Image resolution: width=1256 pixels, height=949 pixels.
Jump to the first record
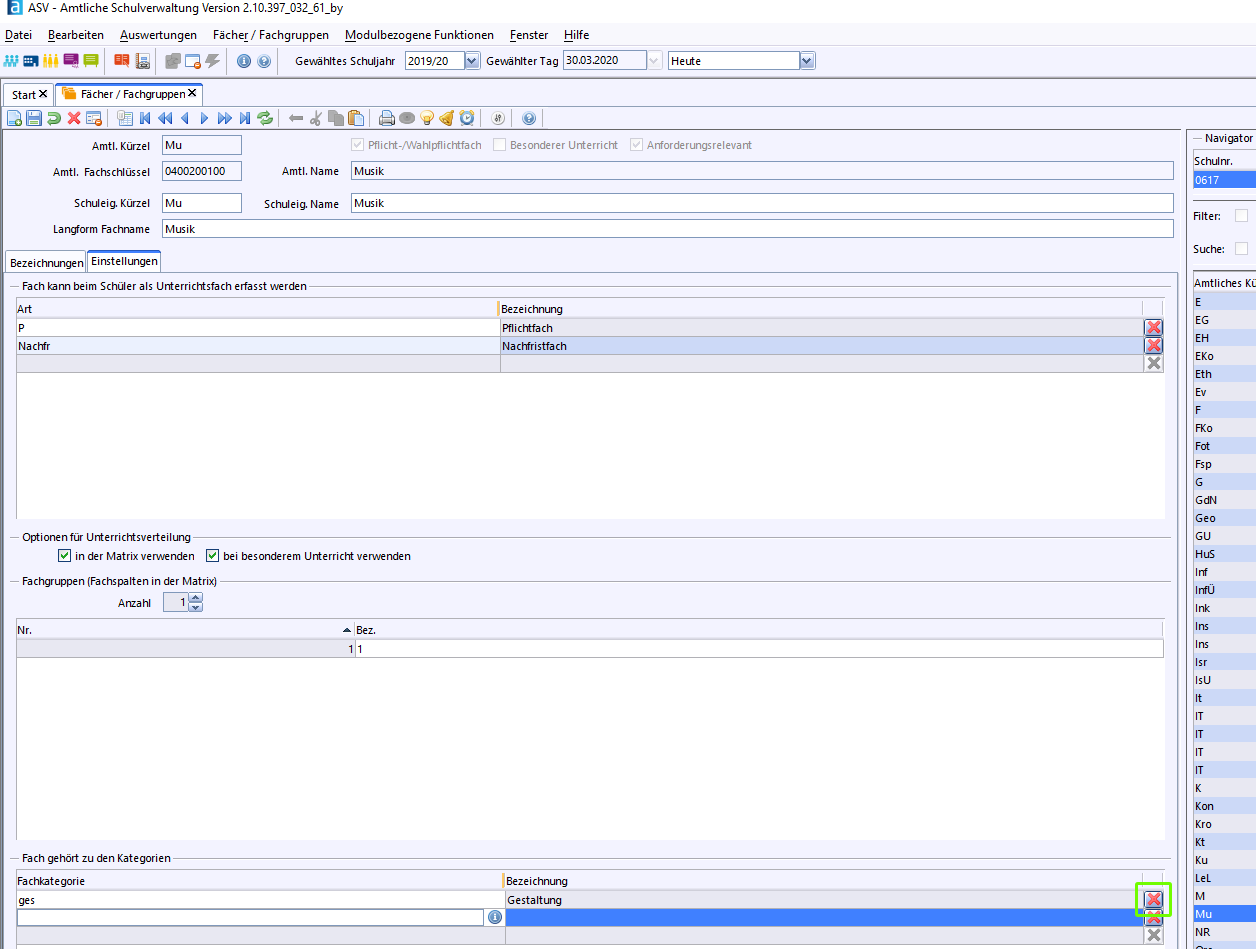(145, 118)
